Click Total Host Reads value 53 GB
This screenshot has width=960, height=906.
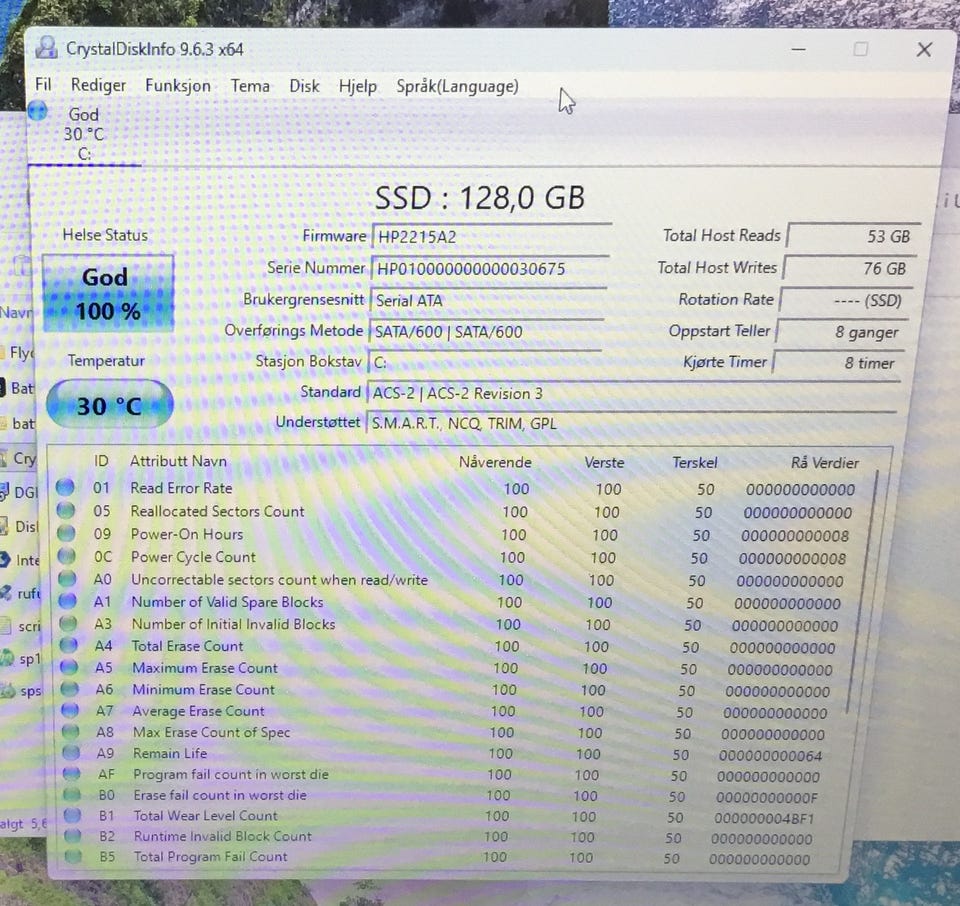(853, 236)
